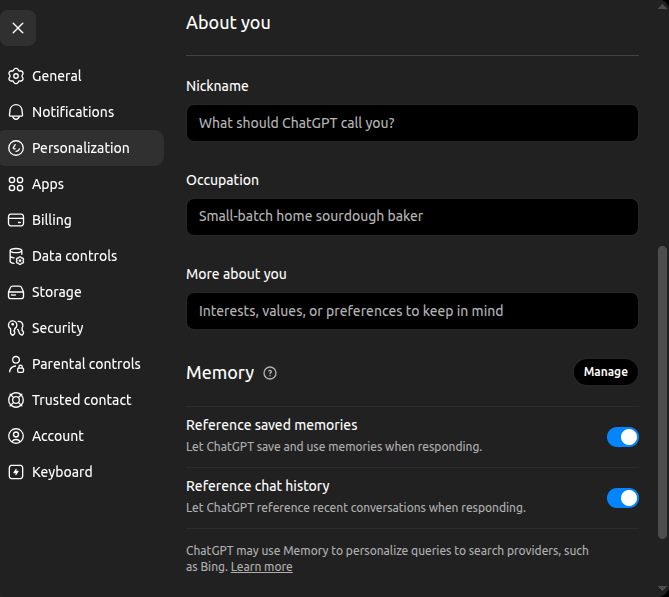The height and width of the screenshot is (597, 669).
Task: Click the Memory help question-mark icon
Action: pos(270,373)
